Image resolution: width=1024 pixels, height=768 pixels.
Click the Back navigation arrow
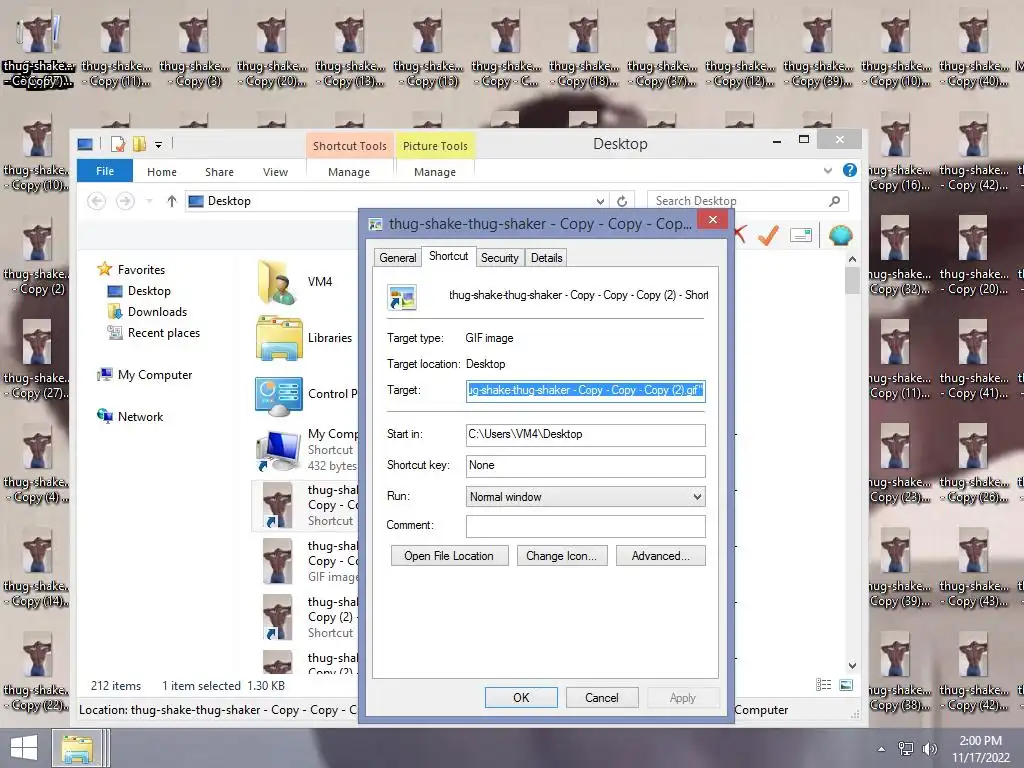coord(97,201)
